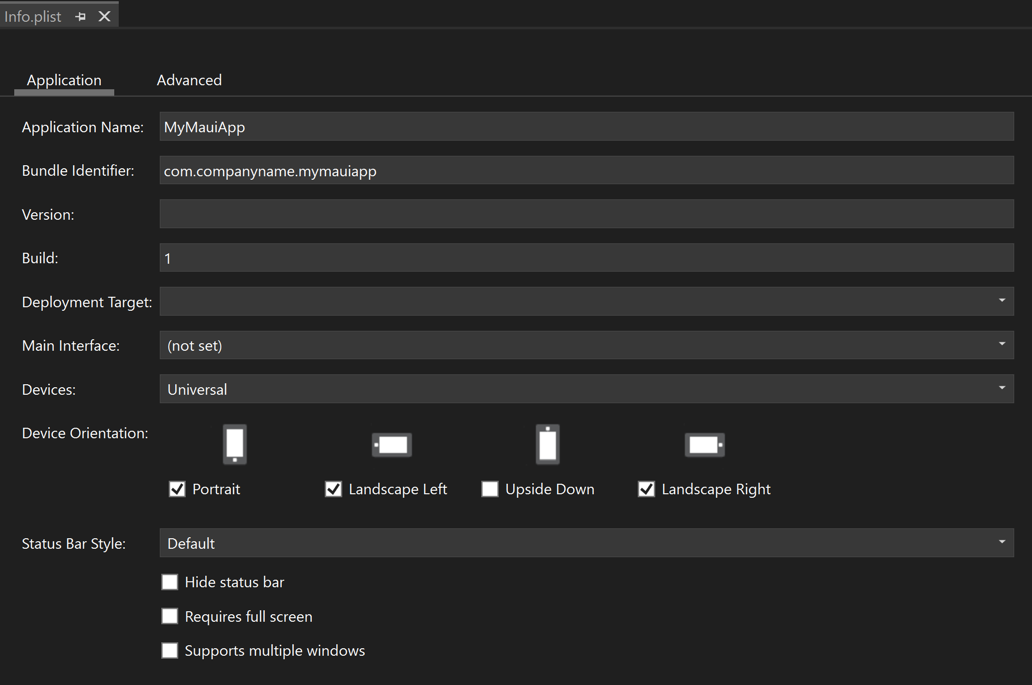Image resolution: width=1032 pixels, height=685 pixels.
Task: Click the Bundle Identifier text field
Action: 587,170
